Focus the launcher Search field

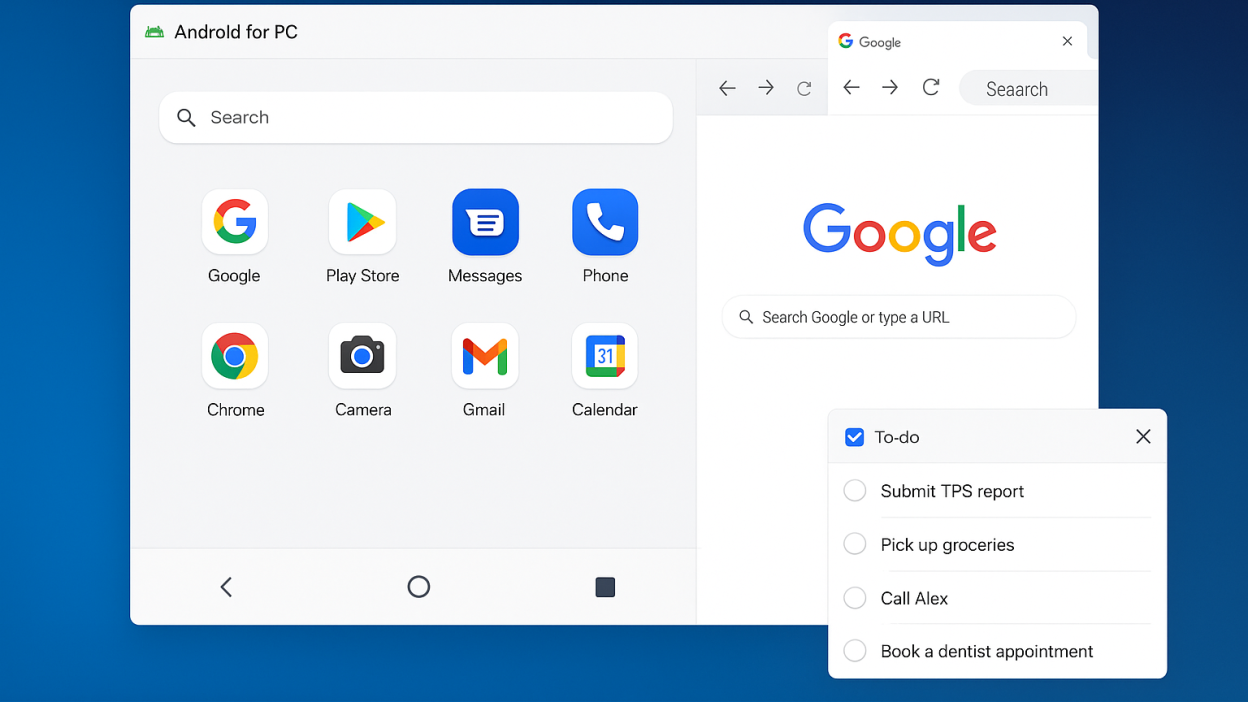click(416, 118)
